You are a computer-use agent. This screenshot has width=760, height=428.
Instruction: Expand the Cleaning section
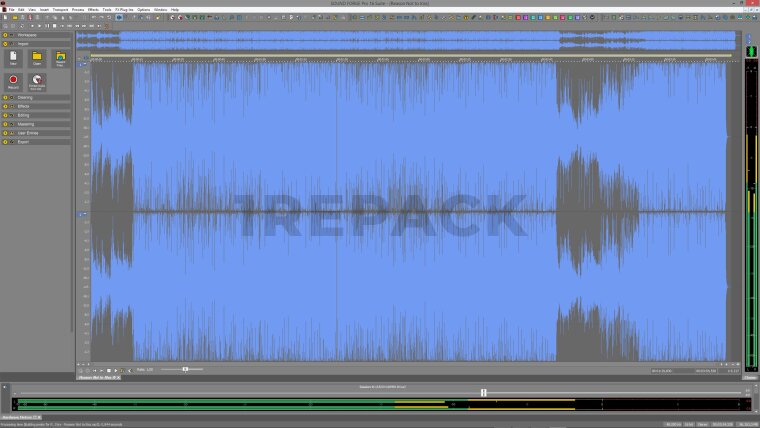click(24, 97)
